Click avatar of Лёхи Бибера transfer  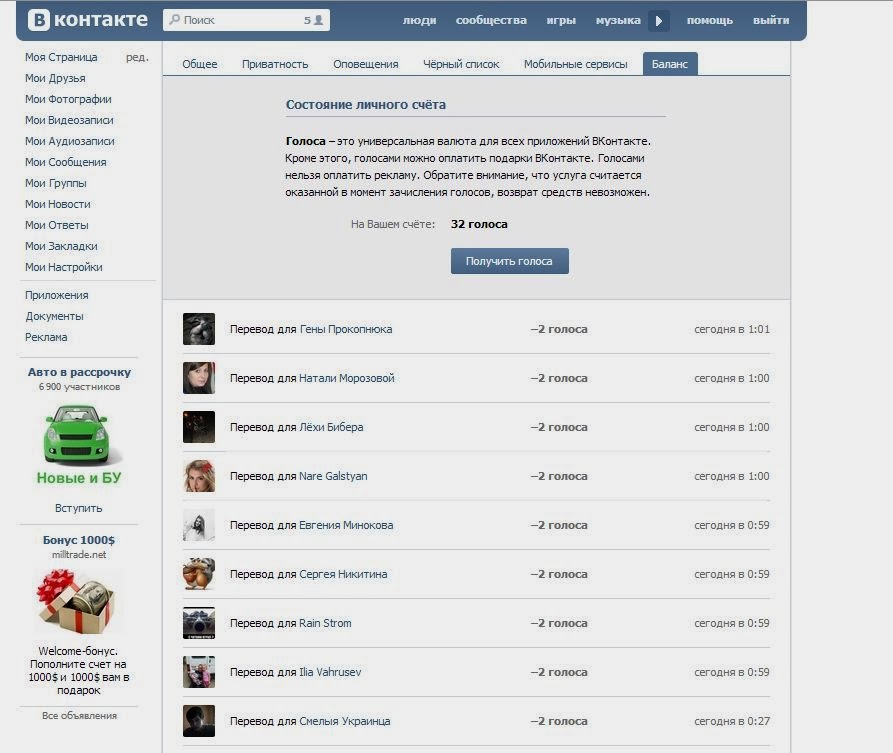pos(199,427)
